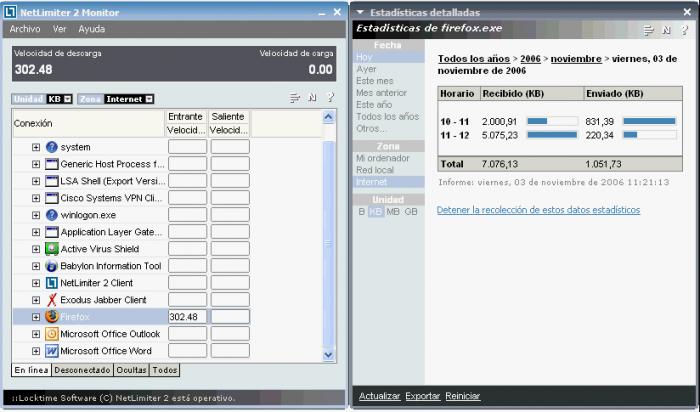Switch to the En línea tab
The height and width of the screenshot is (412, 700).
click(x=31, y=370)
